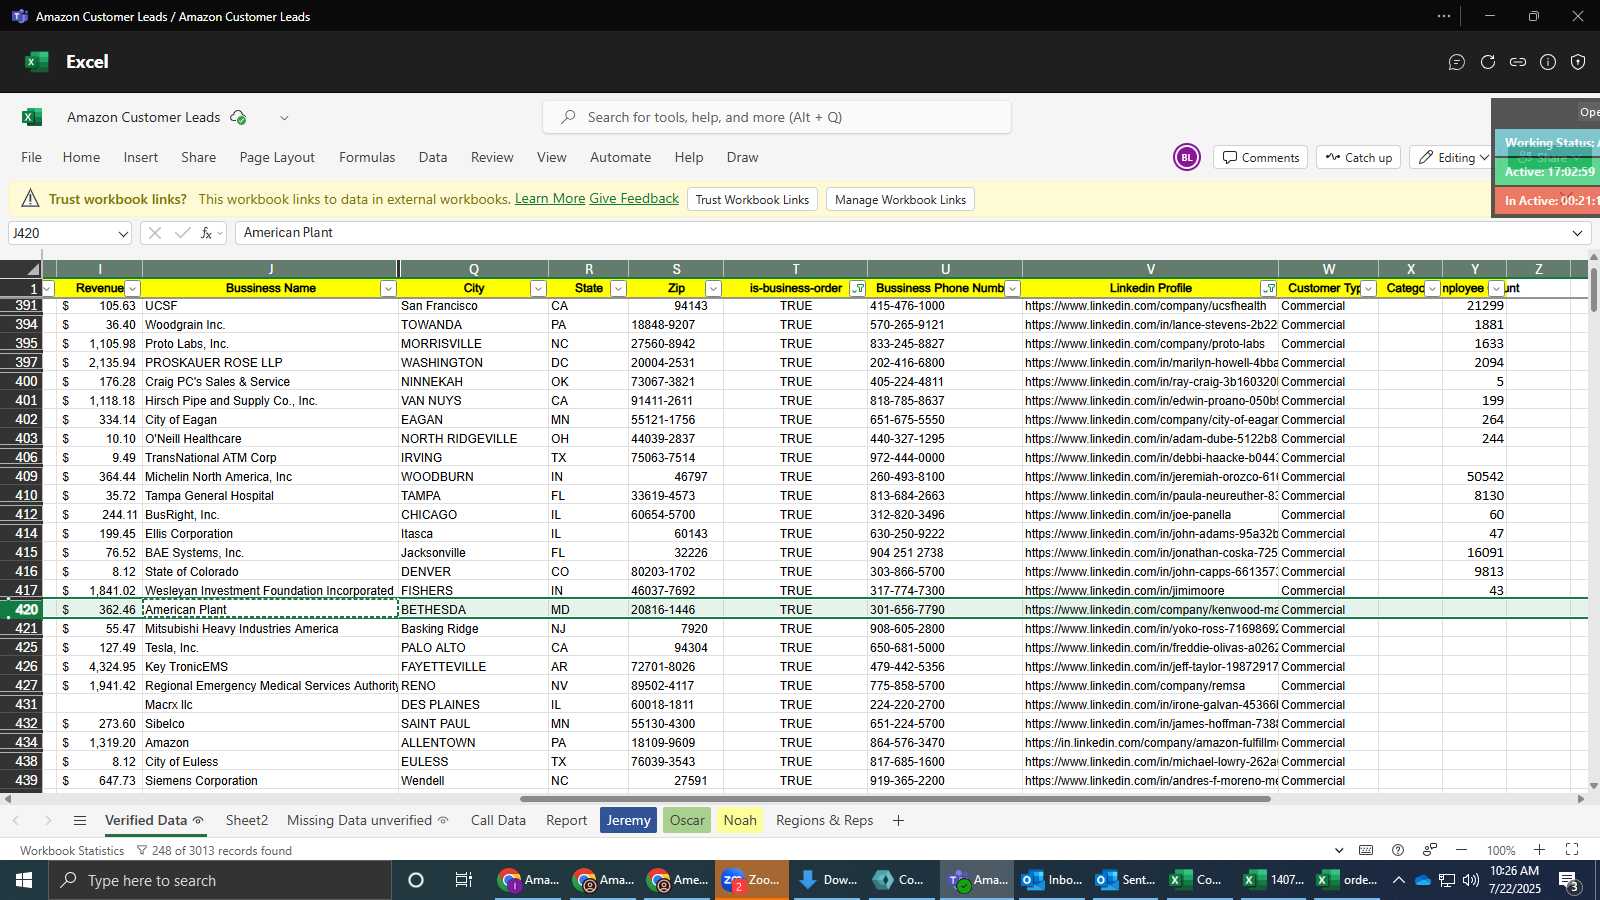
Task: Open the is-business-order applied filter button
Action: [x=857, y=288]
